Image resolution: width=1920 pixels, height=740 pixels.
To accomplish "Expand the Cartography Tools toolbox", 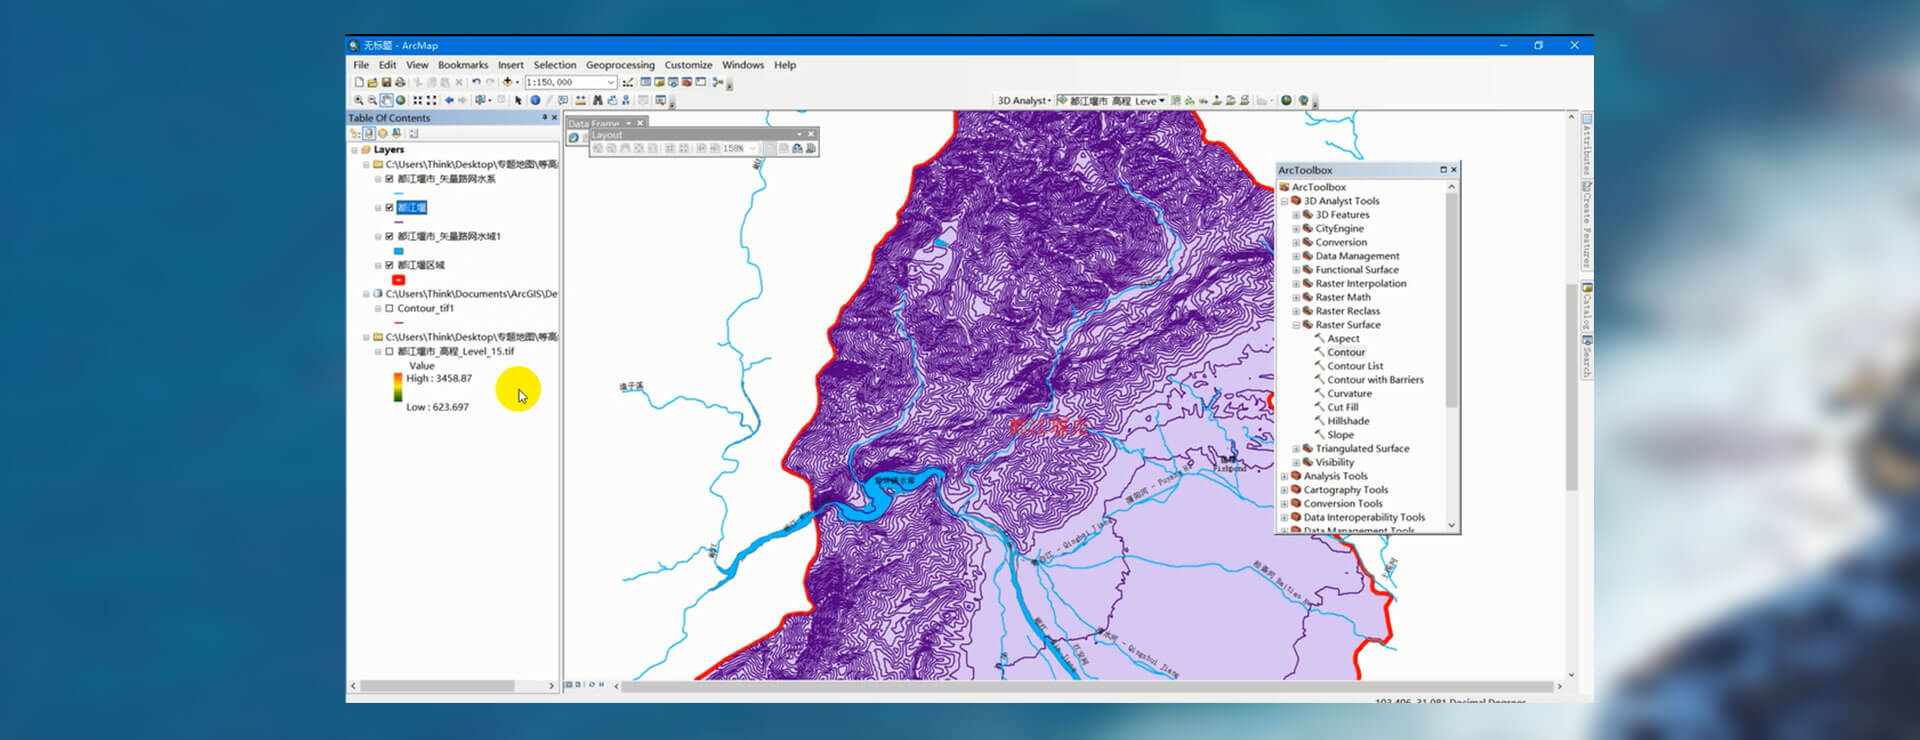I will coord(1284,491).
